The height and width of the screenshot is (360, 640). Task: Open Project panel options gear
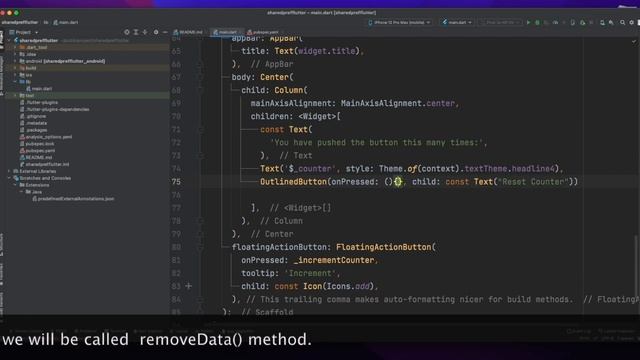click(156, 32)
